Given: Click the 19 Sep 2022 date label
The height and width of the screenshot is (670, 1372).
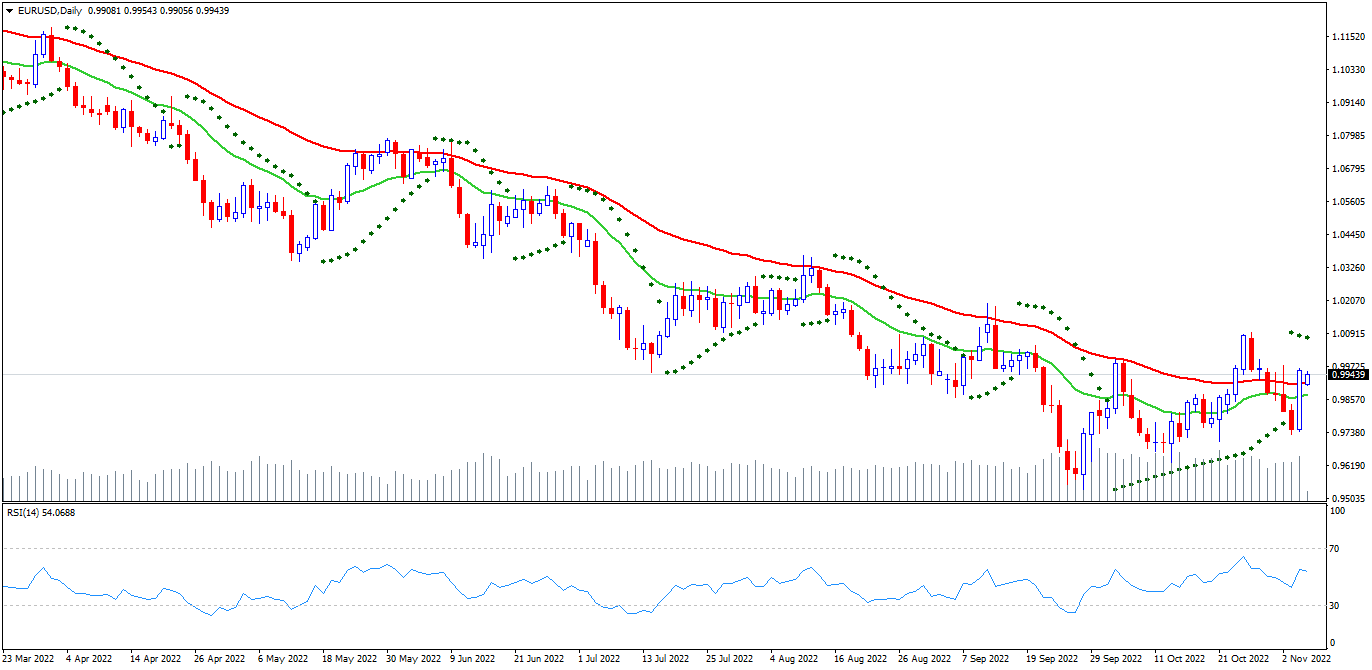Looking at the screenshot, I should tap(1053, 659).
